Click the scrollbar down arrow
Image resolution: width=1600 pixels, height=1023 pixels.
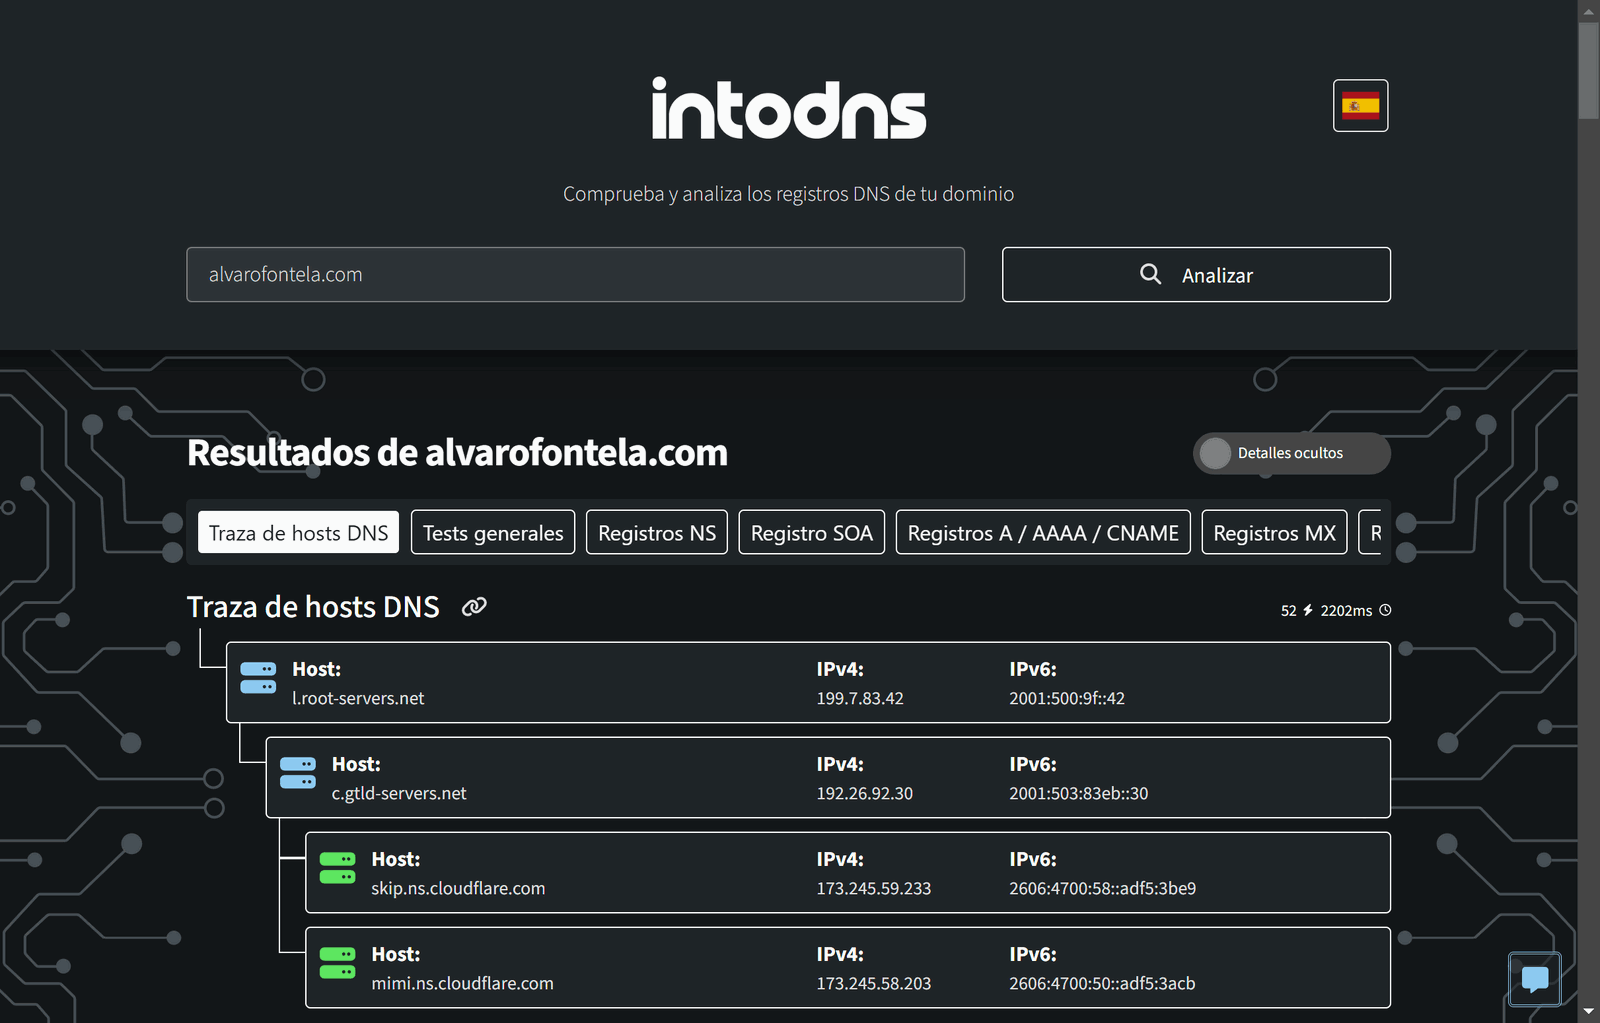point(1588,1012)
